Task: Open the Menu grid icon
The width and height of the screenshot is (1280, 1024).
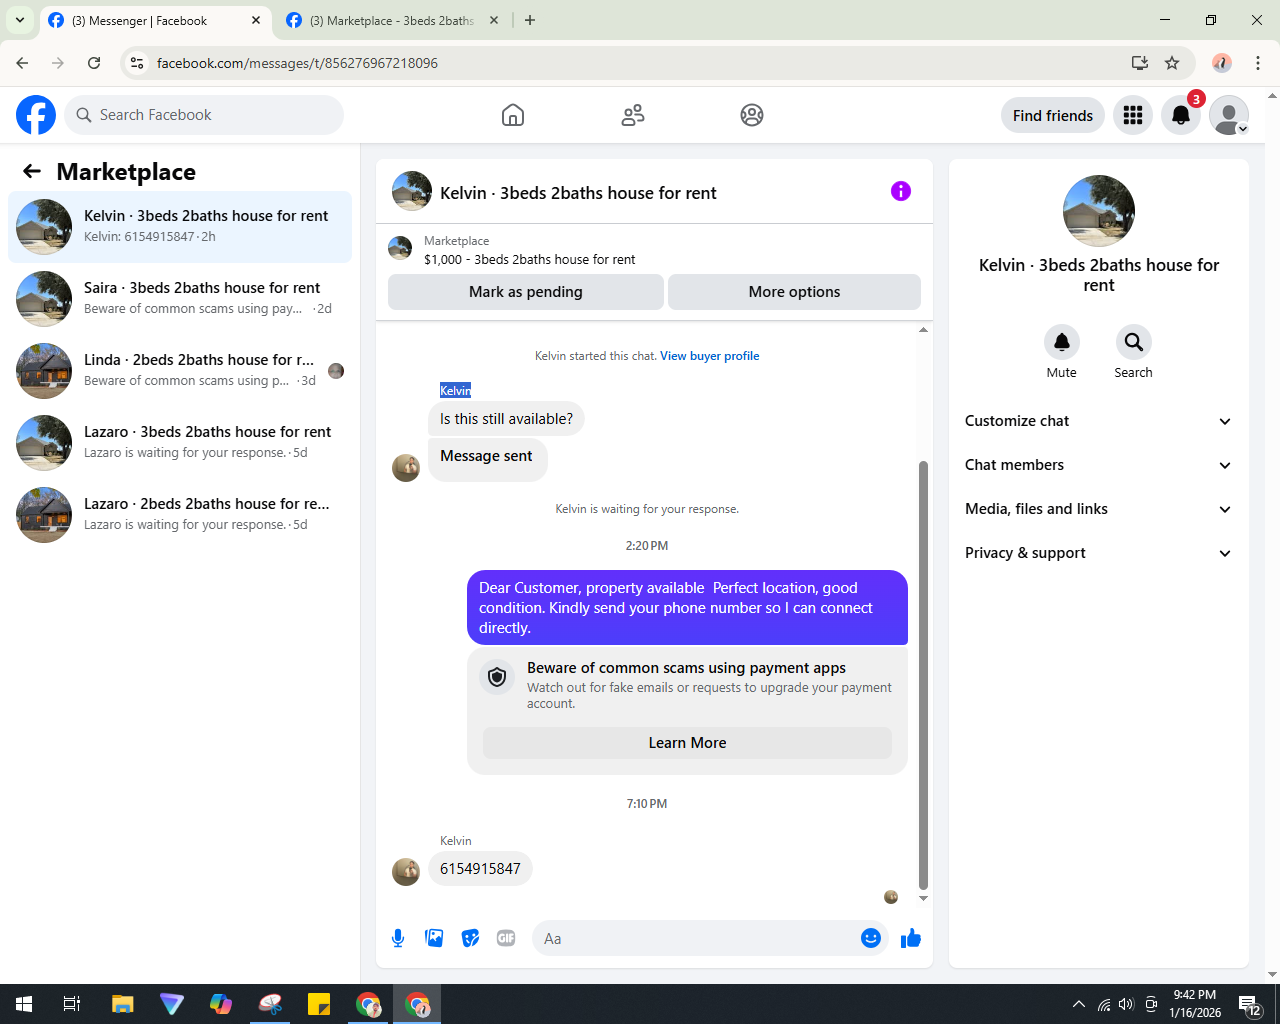Action: [x=1133, y=115]
